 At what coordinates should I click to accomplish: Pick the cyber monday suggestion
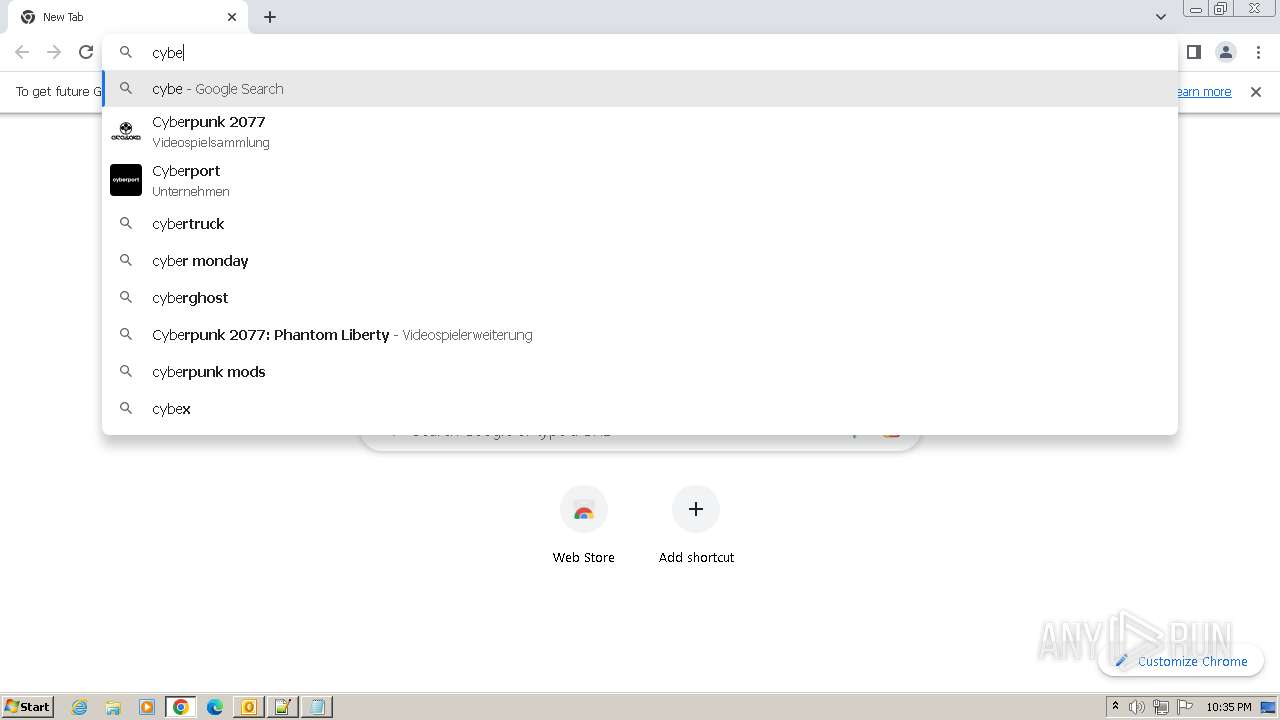tap(640, 261)
